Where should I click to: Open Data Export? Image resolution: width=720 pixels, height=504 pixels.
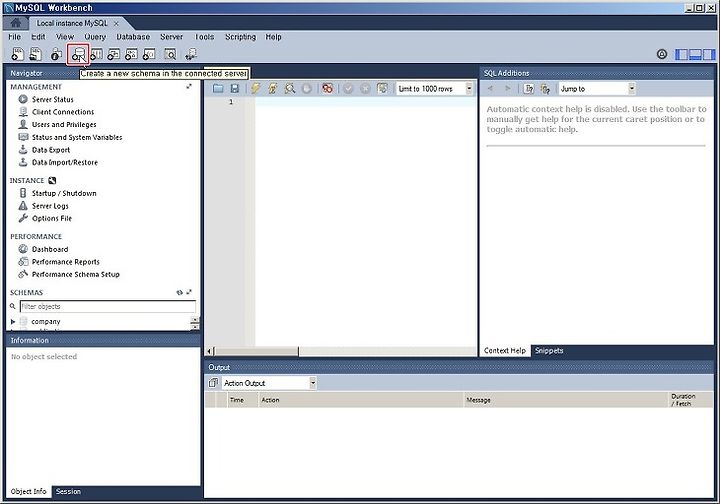coord(51,150)
